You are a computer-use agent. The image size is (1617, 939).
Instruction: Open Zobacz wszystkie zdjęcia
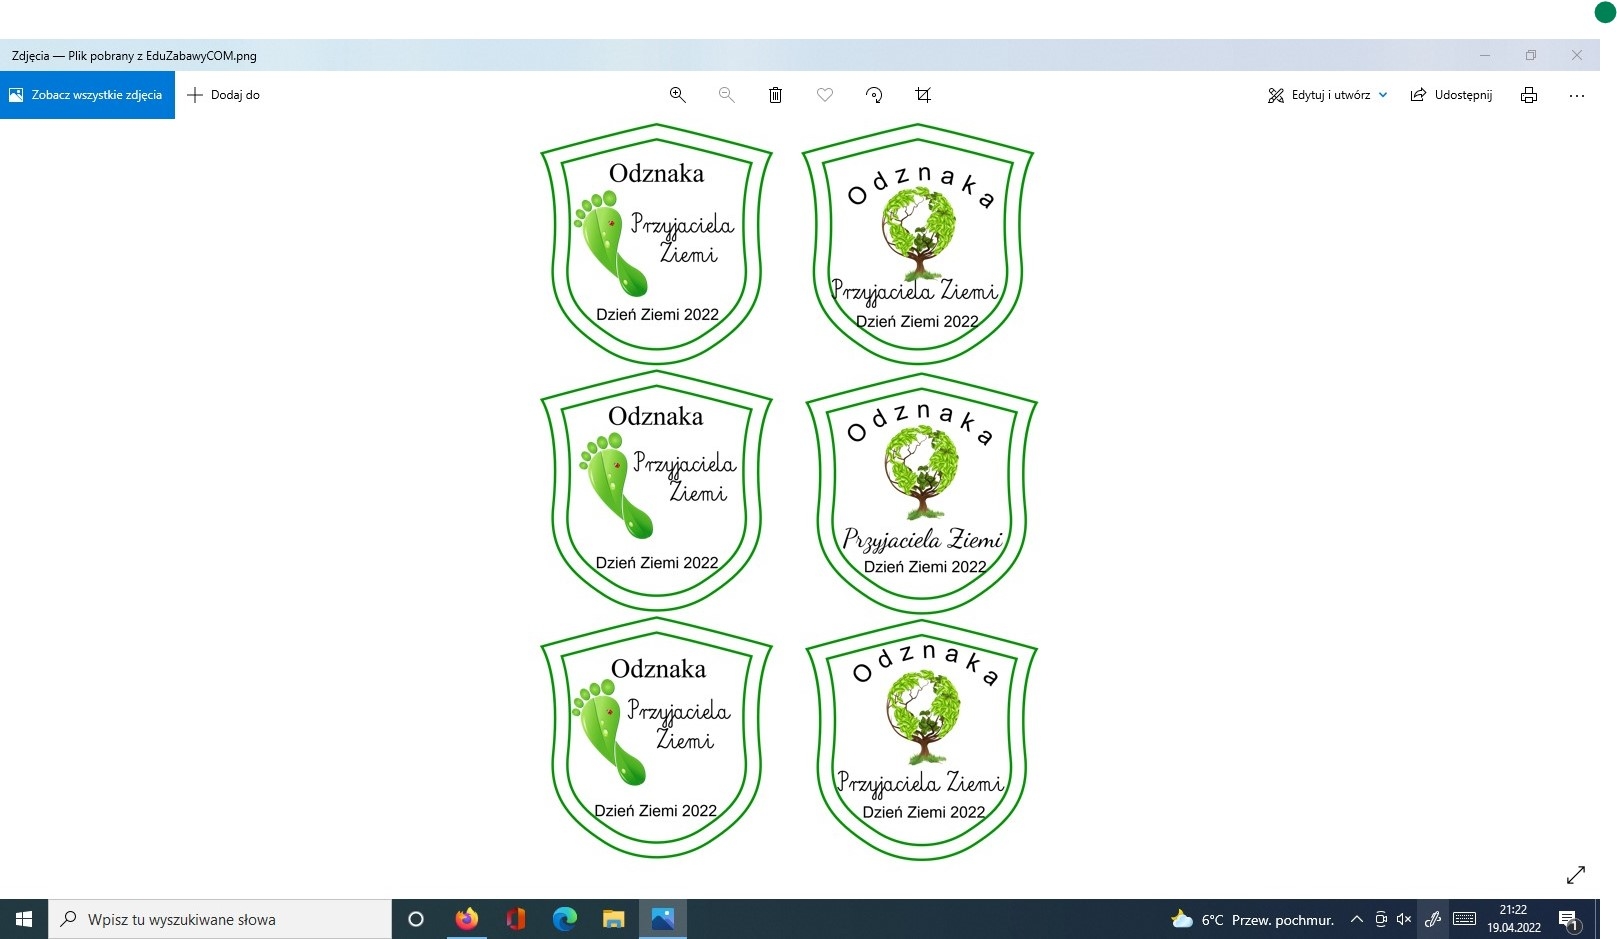click(x=87, y=95)
